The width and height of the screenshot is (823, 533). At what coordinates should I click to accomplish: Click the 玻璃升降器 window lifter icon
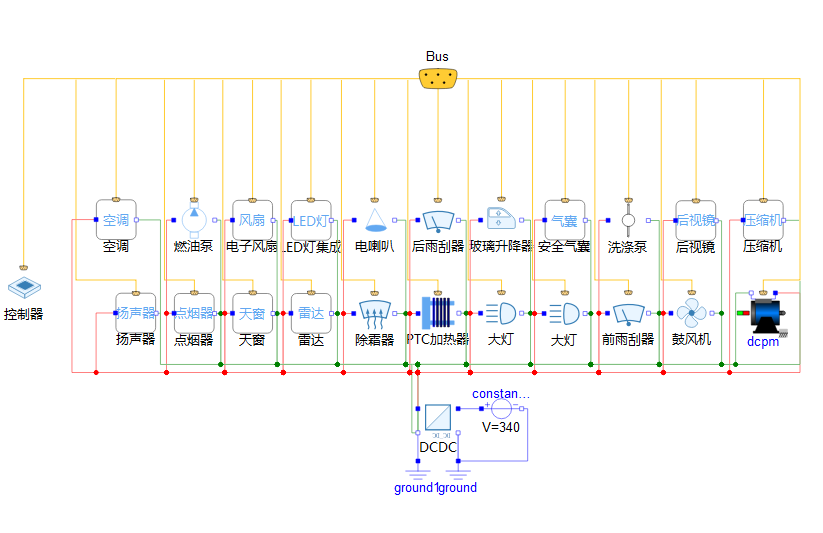pos(500,218)
